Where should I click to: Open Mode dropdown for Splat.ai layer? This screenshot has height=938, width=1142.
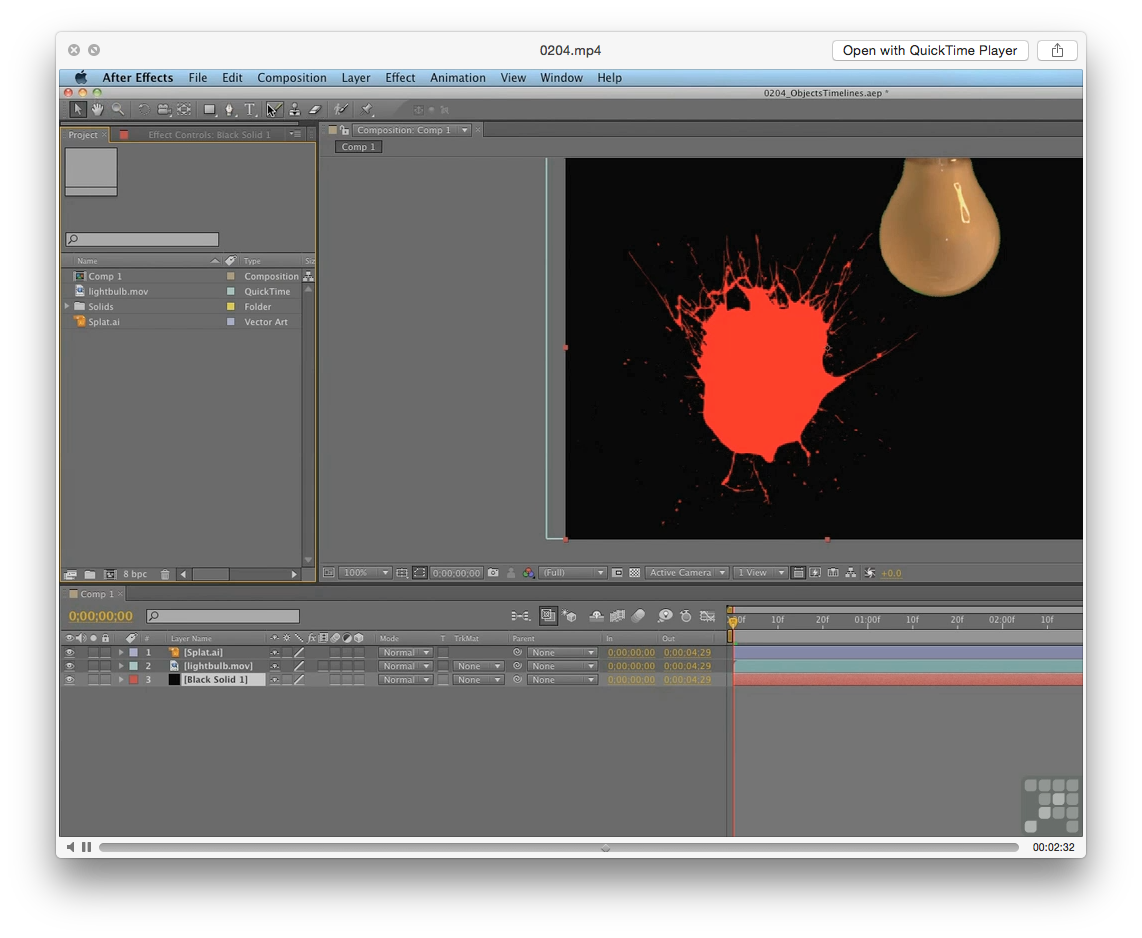(x=405, y=653)
